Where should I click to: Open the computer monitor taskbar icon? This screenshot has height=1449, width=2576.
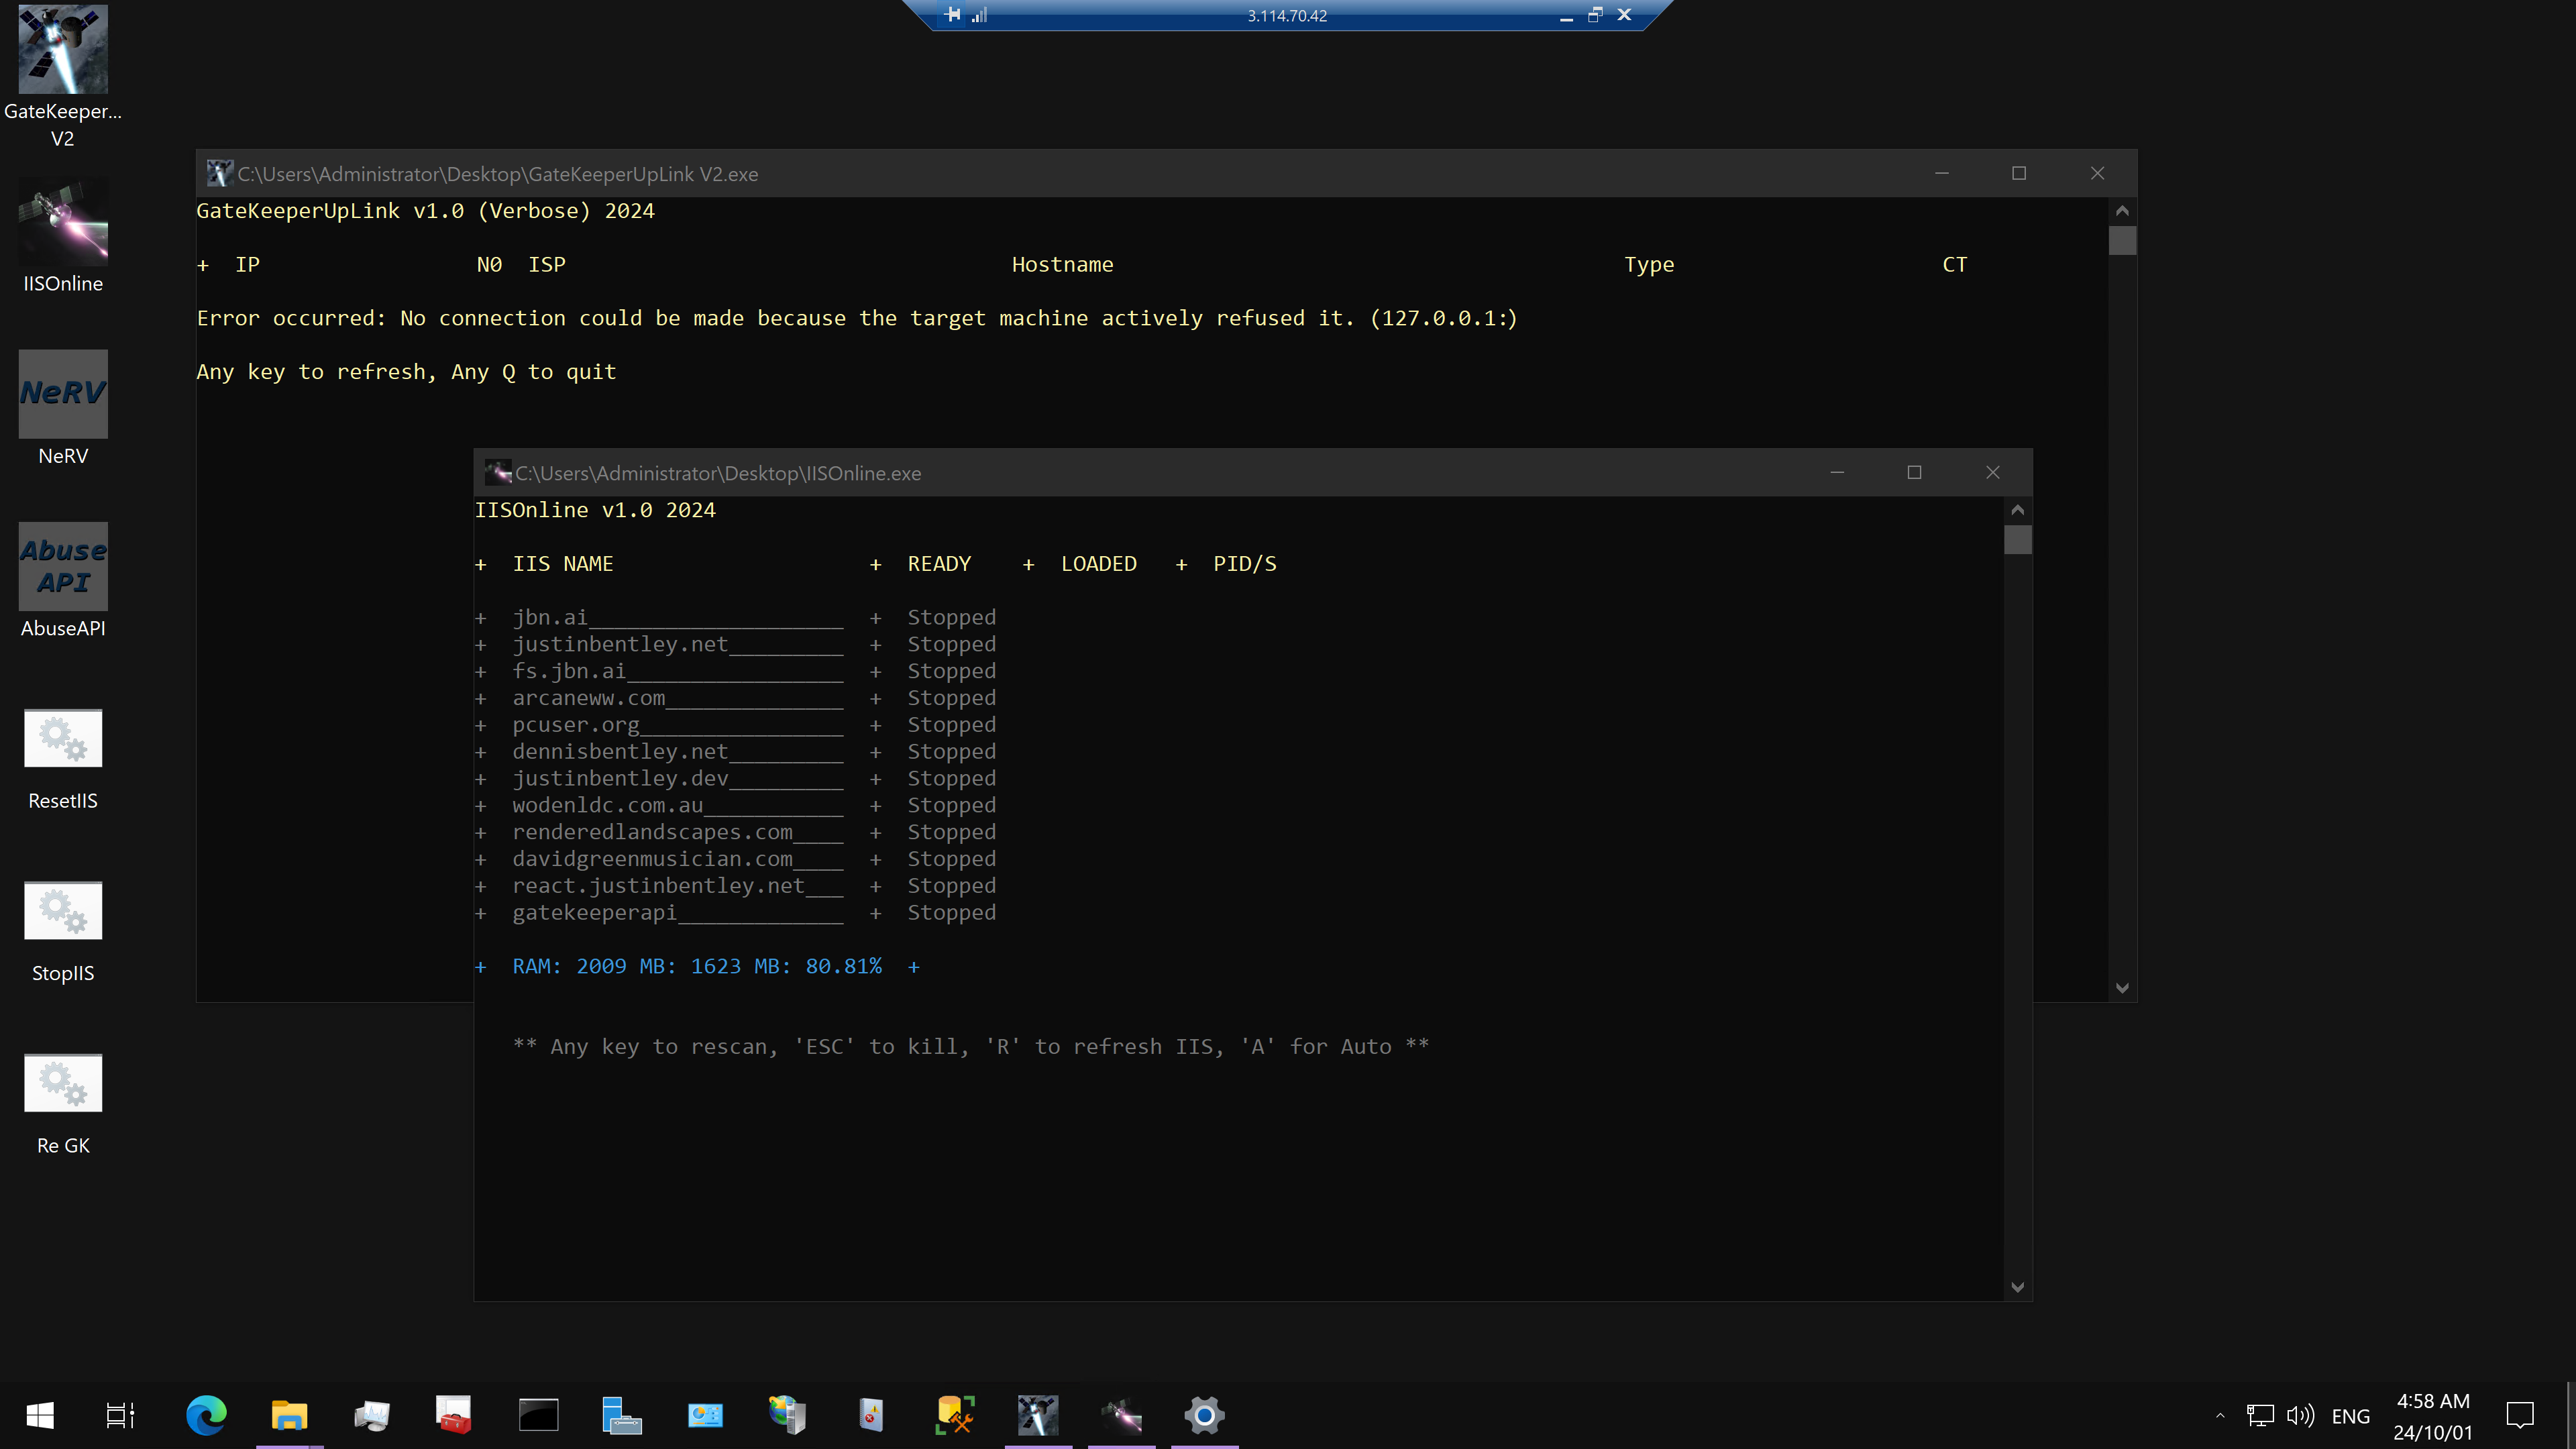pos(371,1415)
